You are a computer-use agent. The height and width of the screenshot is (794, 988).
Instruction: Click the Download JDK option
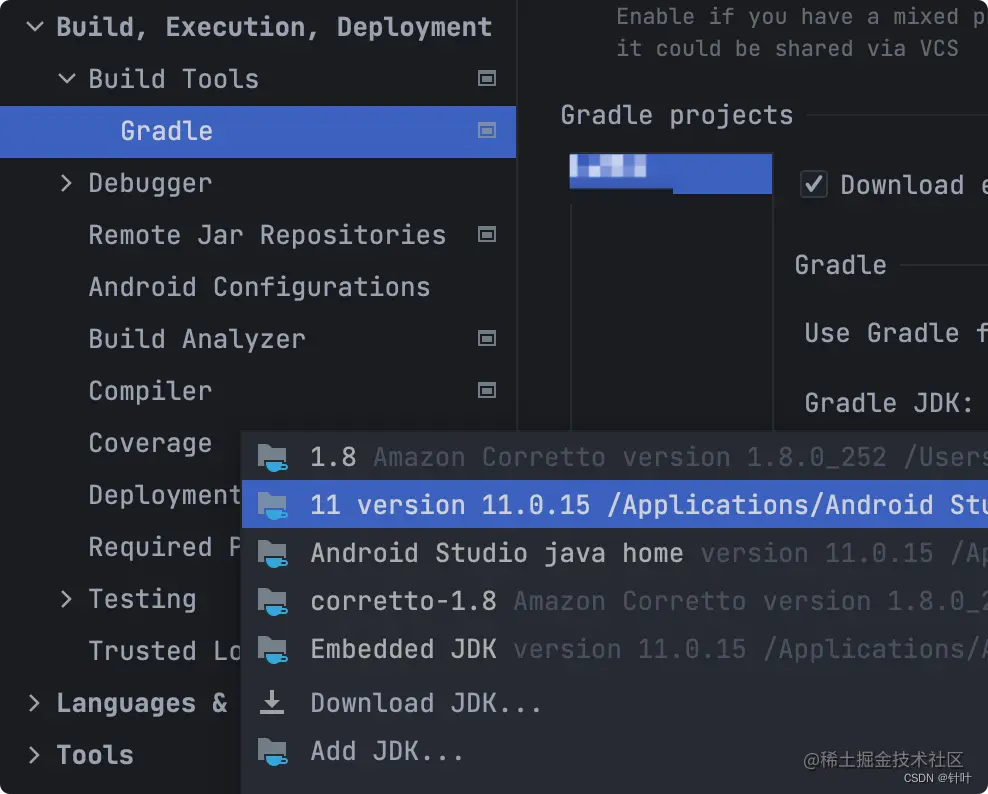click(x=425, y=702)
